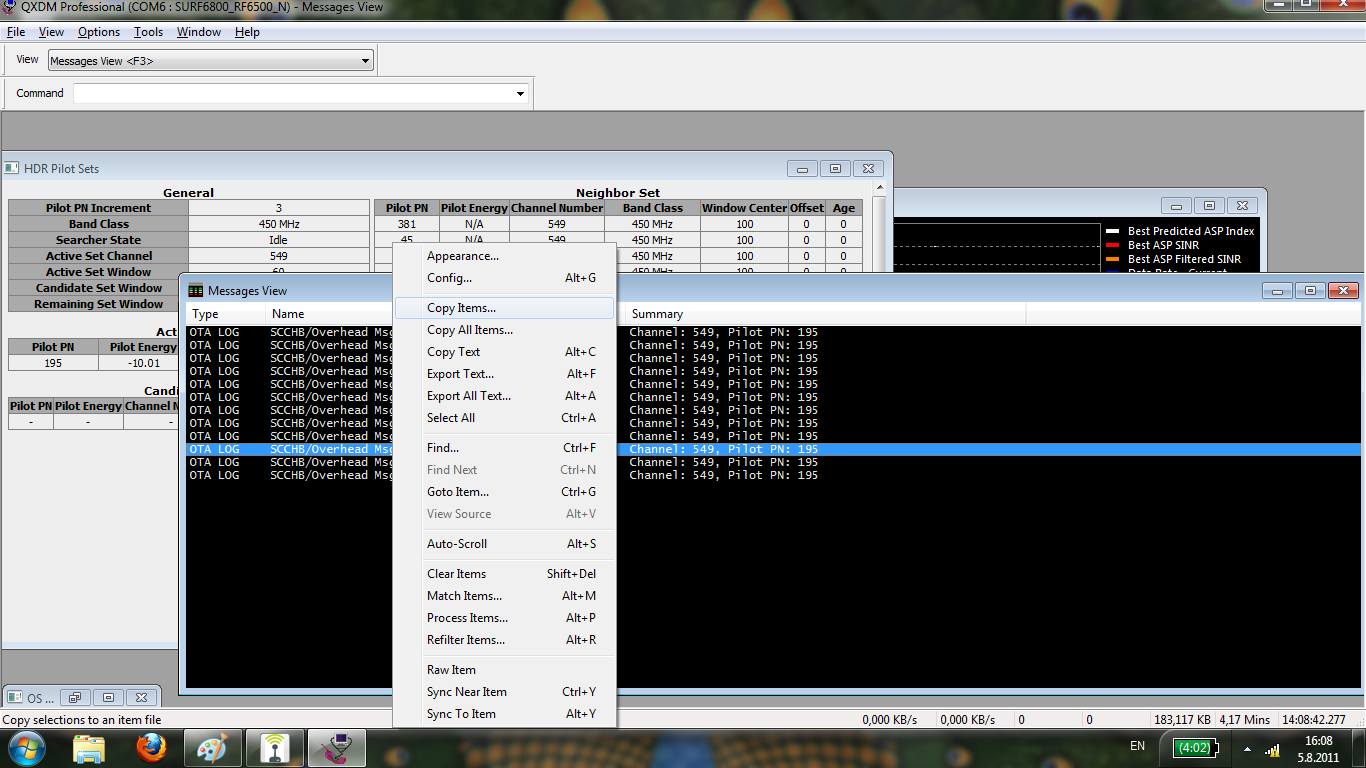Image resolution: width=1366 pixels, height=768 pixels.
Task: Choose Select All in context menu
Action: click(504, 418)
